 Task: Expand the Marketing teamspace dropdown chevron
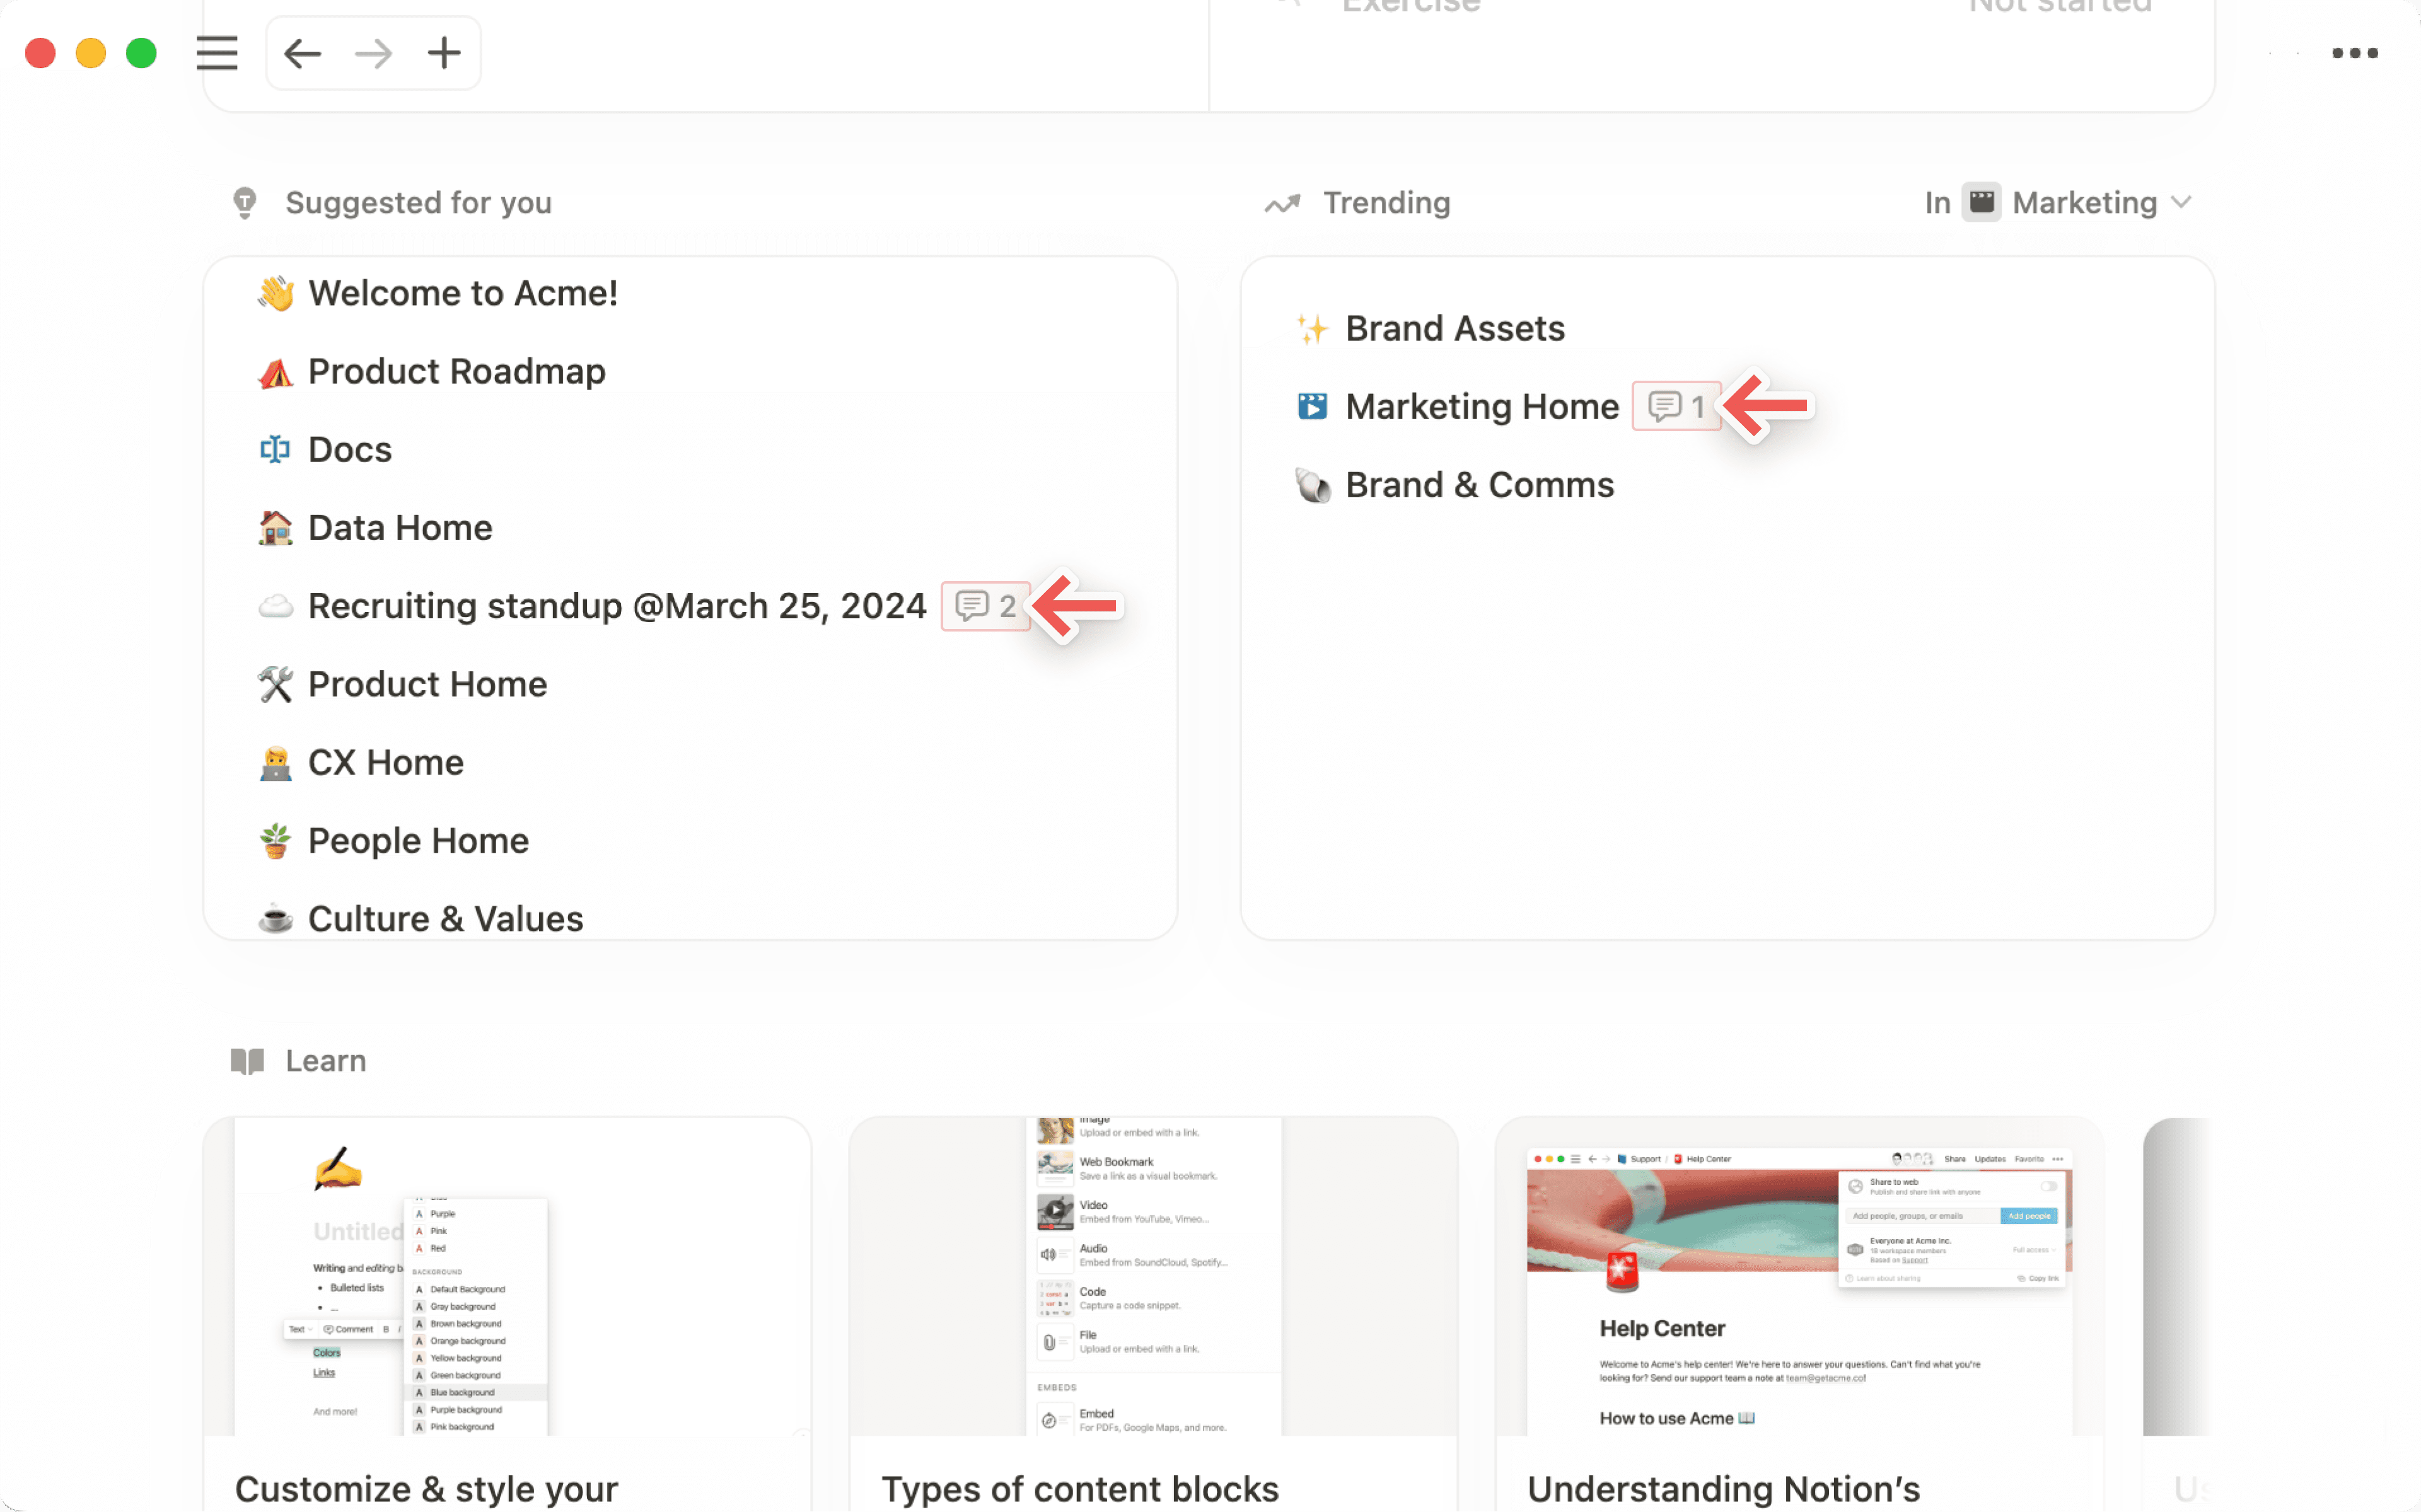(2182, 202)
